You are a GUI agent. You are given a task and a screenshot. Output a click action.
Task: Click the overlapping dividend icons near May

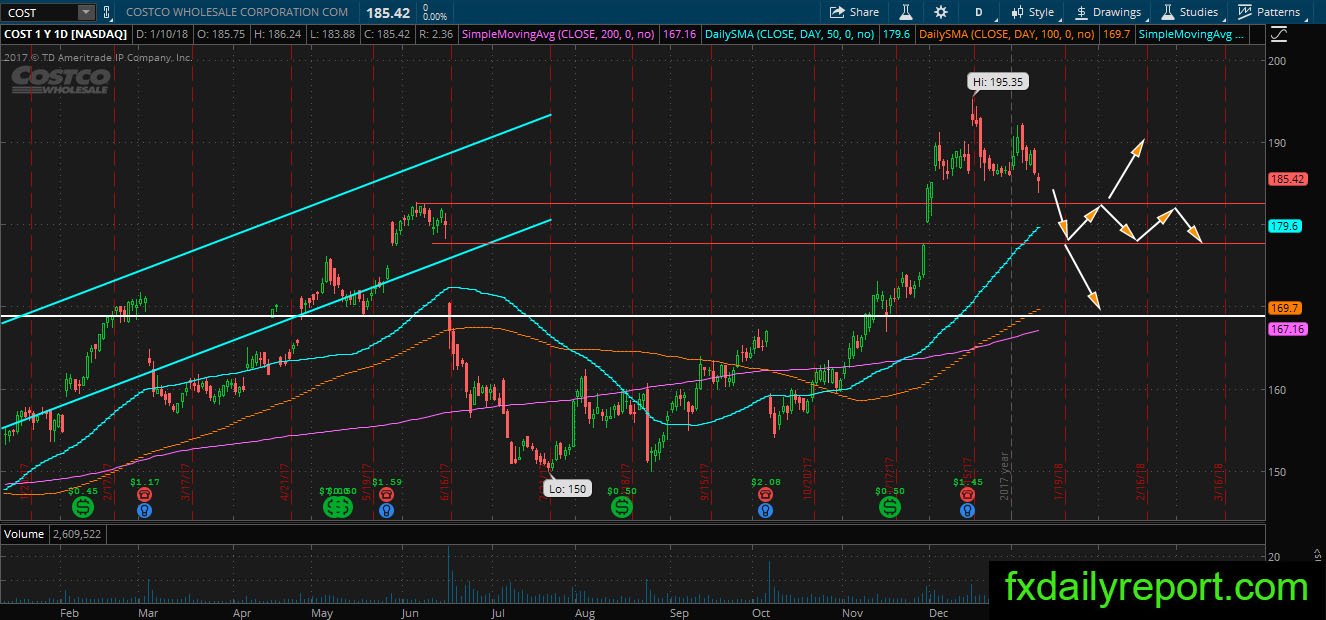(x=337, y=508)
